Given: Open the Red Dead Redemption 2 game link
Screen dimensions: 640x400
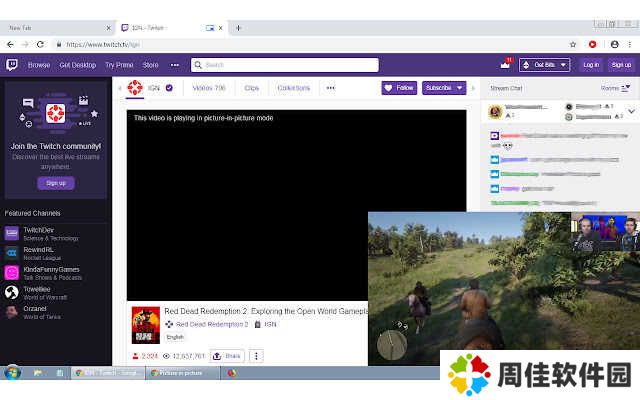Looking at the screenshot, I should tap(212, 324).
